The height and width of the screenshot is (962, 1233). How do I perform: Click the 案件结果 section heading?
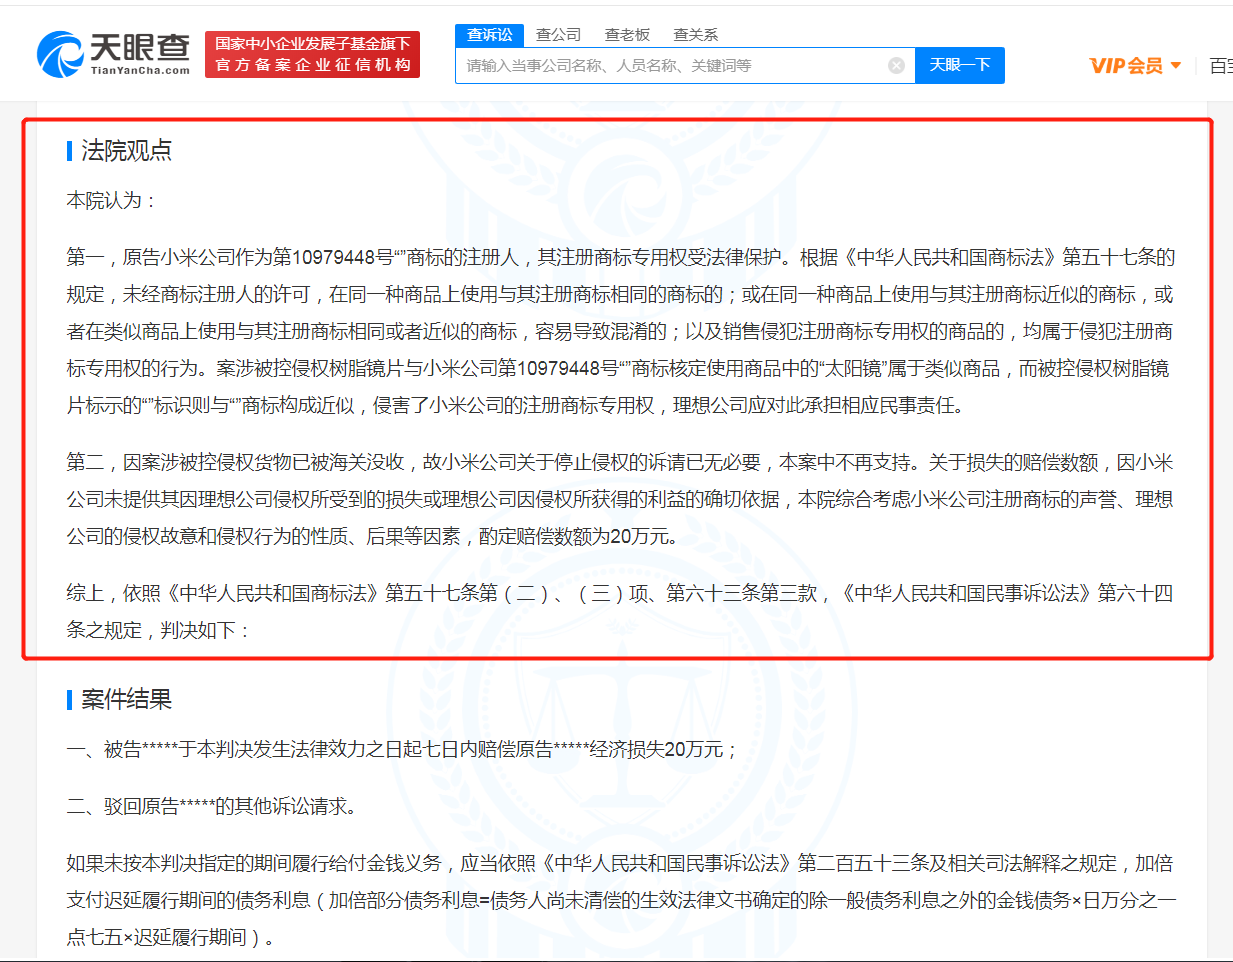tap(126, 699)
